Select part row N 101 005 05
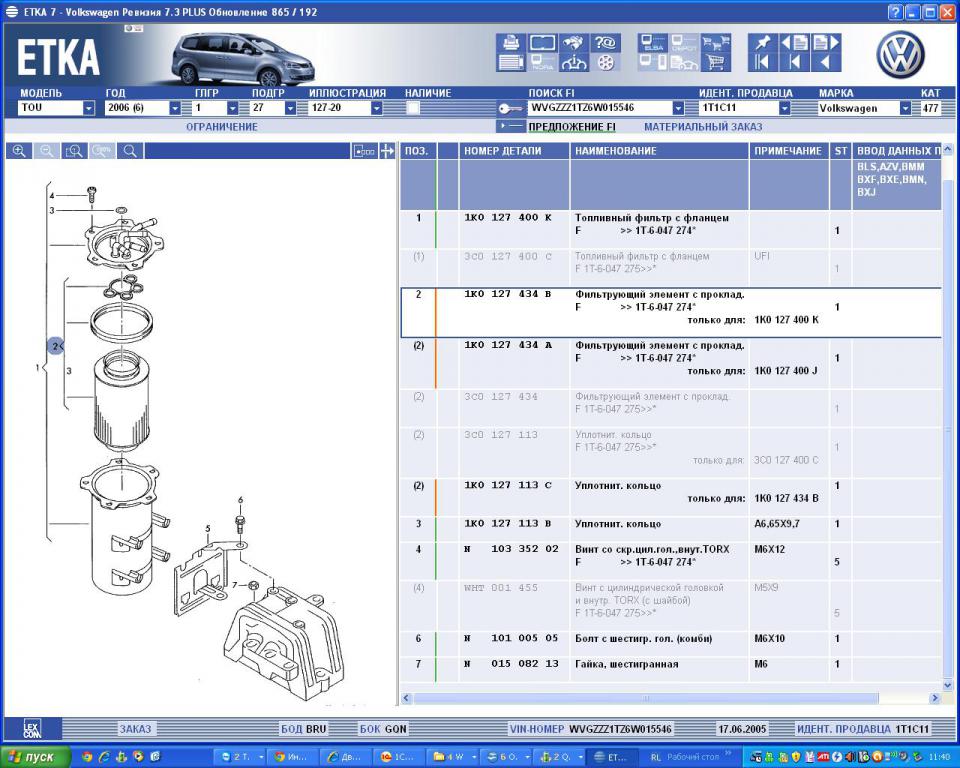 pyautogui.click(x=671, y=644)
